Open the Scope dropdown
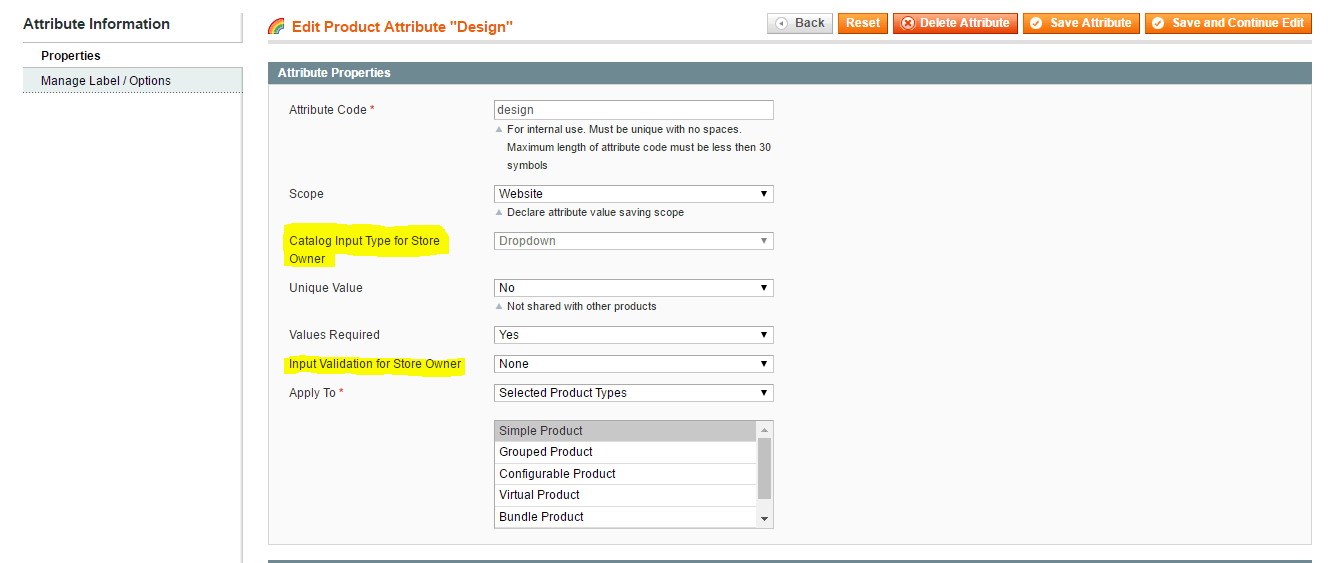 coord(634,194)
